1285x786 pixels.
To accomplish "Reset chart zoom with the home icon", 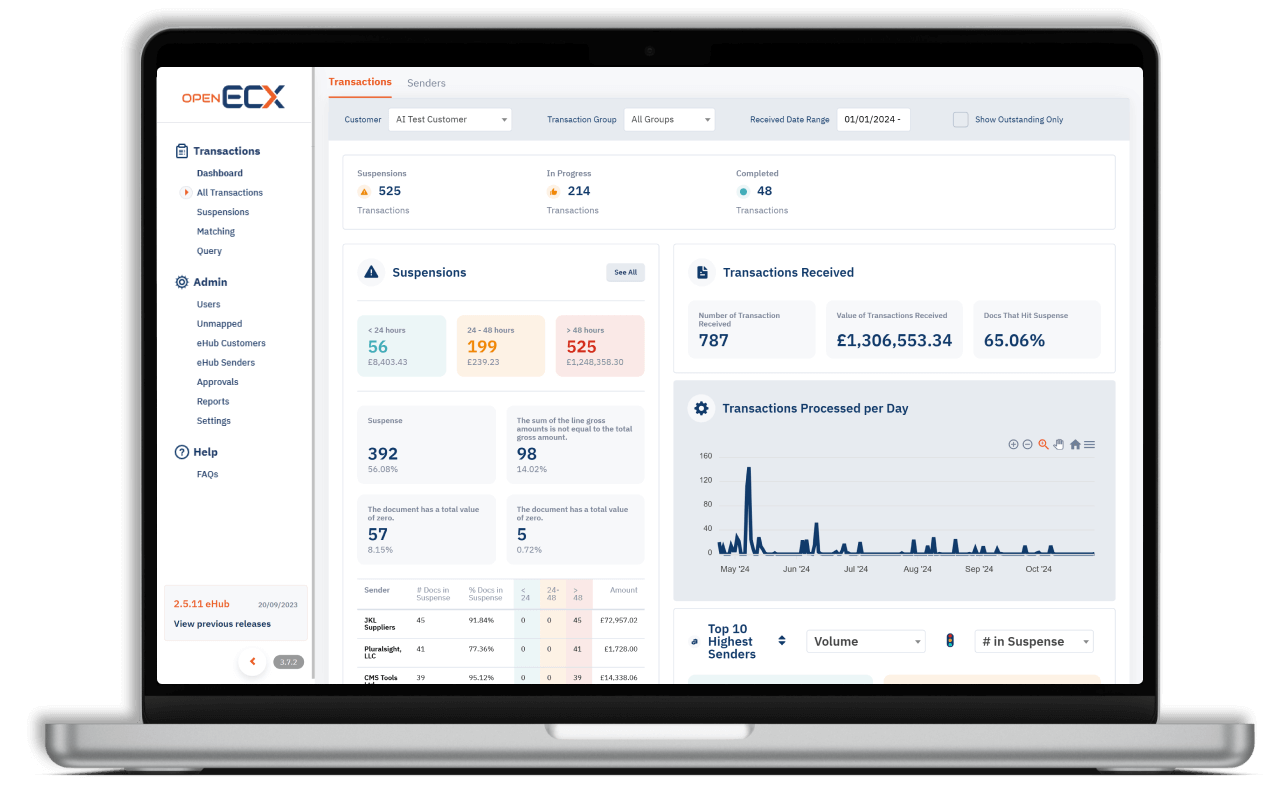I will pos(1075,444).
